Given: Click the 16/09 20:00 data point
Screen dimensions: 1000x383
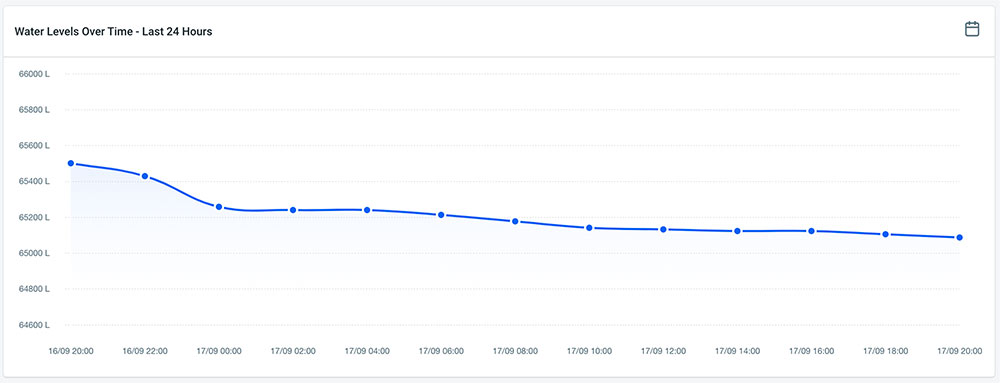Looking at the screenshot, I should coord(71,163).
